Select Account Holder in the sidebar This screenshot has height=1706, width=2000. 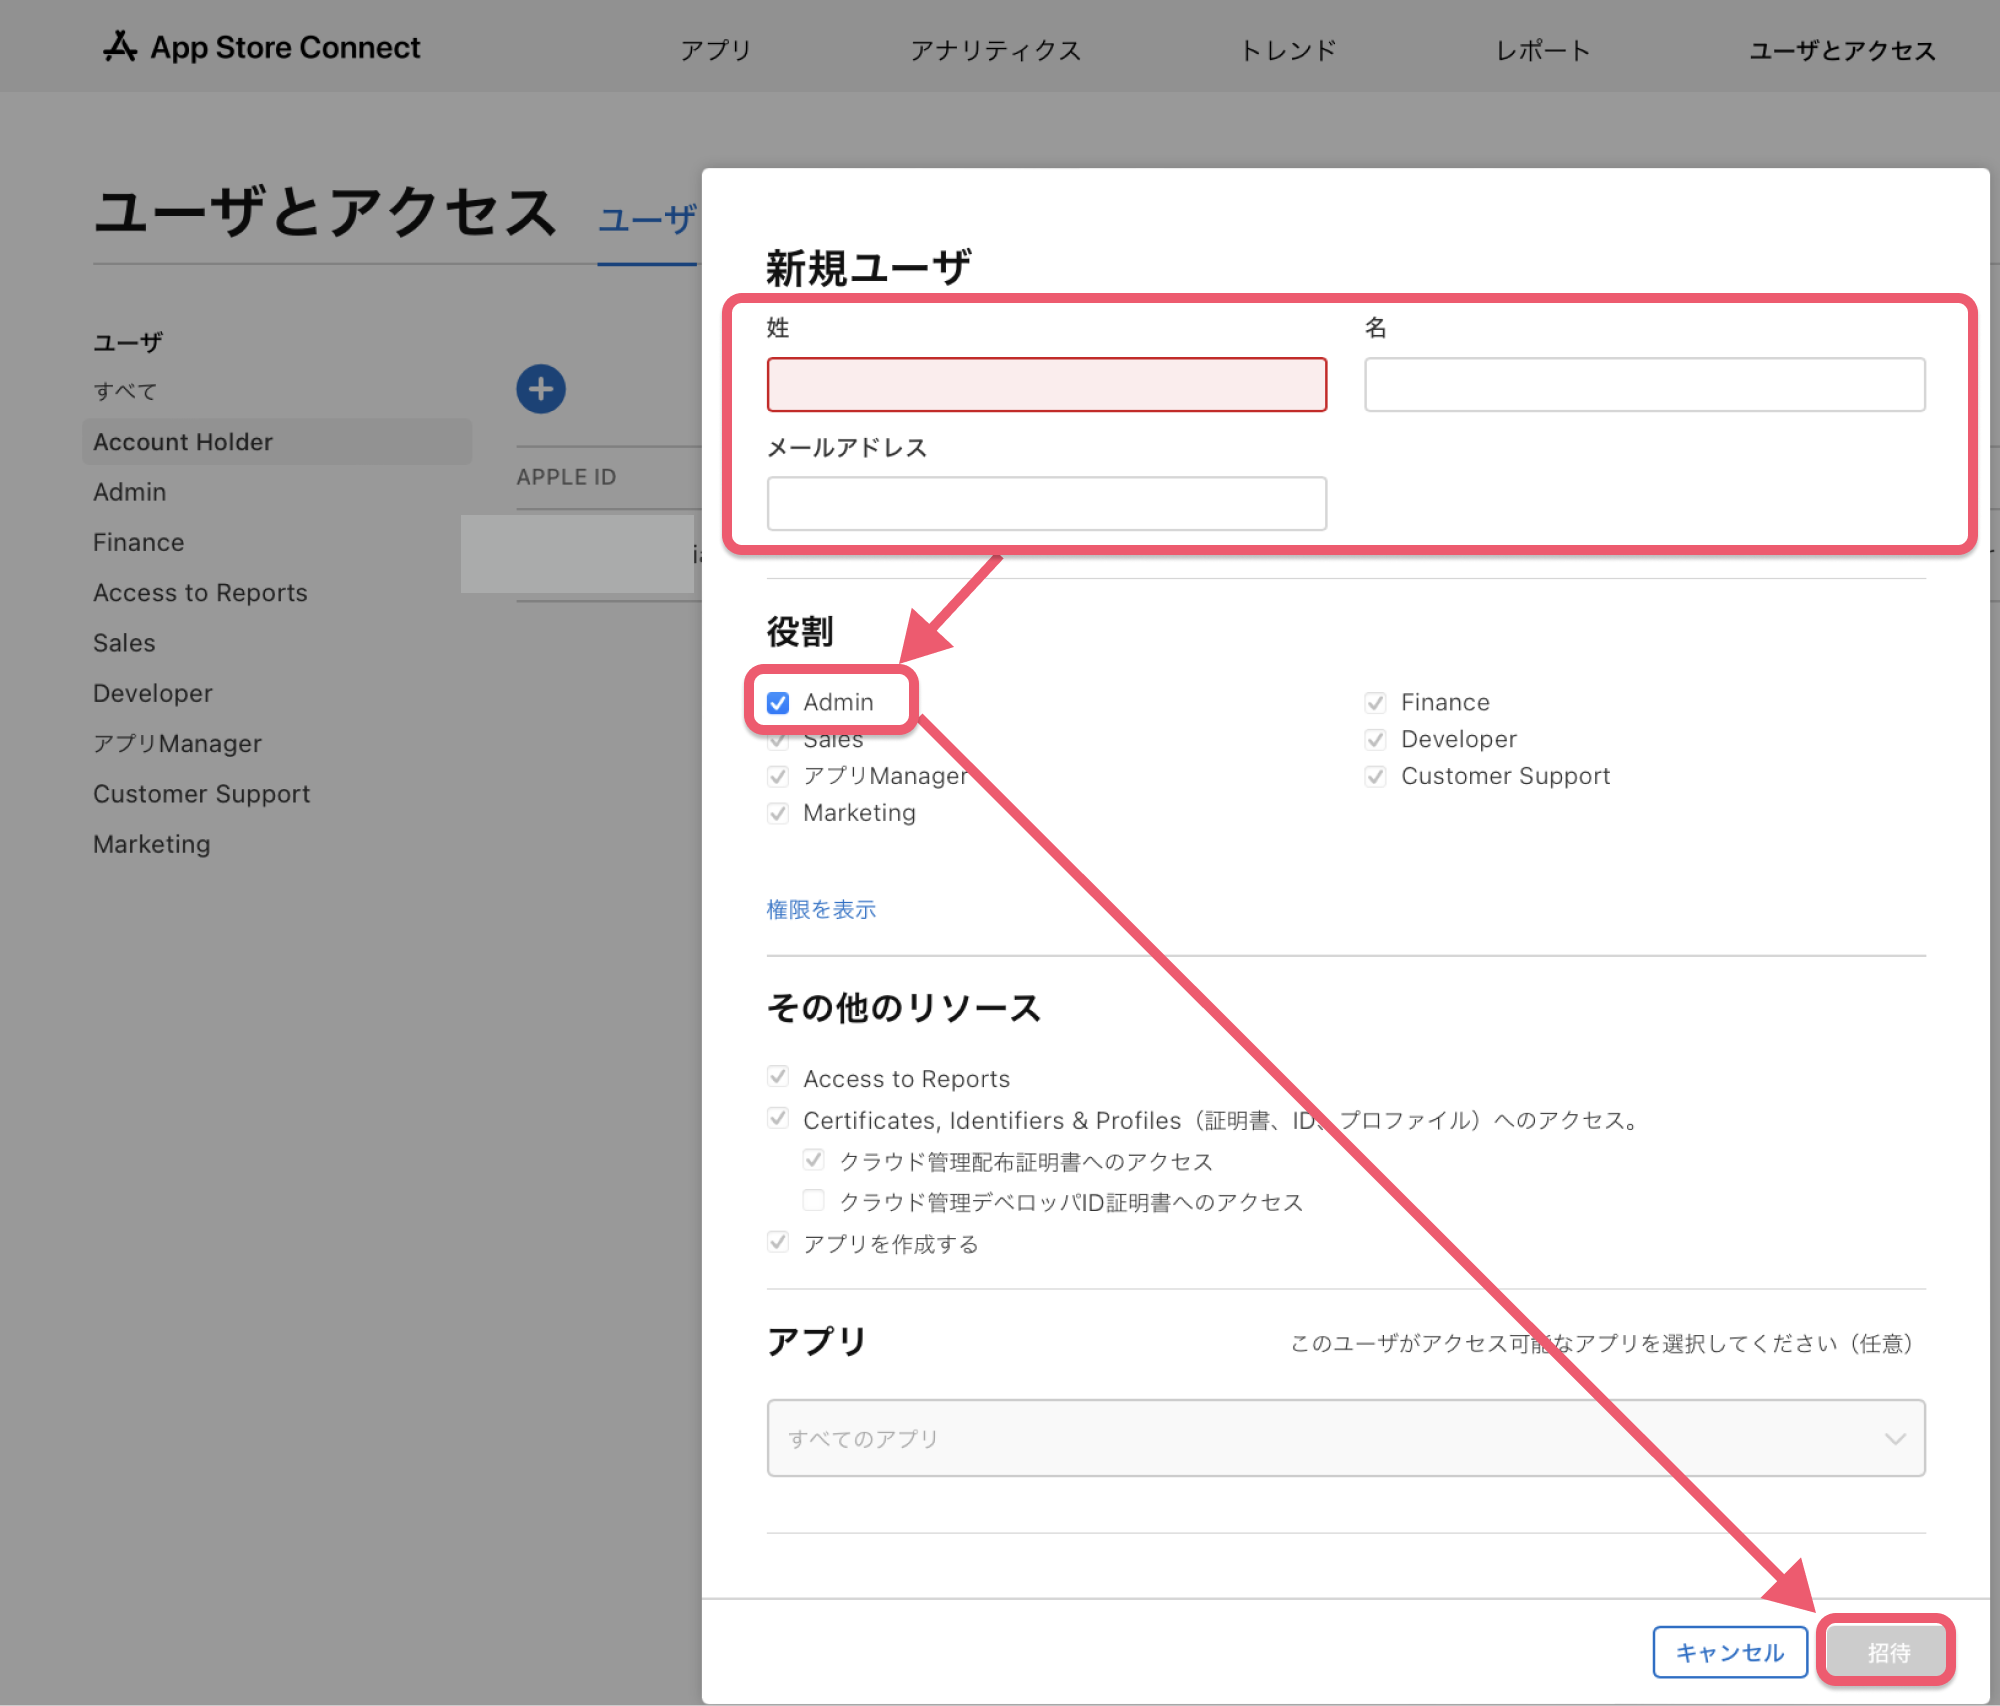pyautogui.click(x=277, y=442)
